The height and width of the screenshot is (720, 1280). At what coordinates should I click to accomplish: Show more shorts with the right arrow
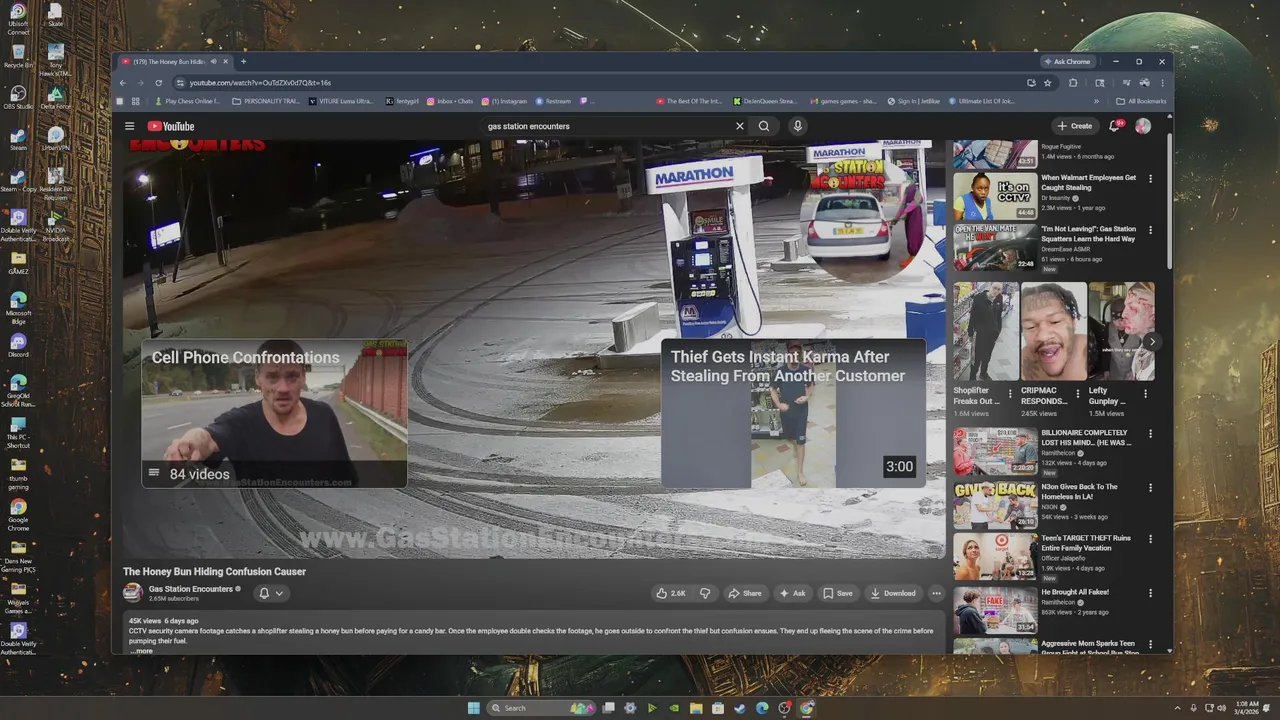1152,341
